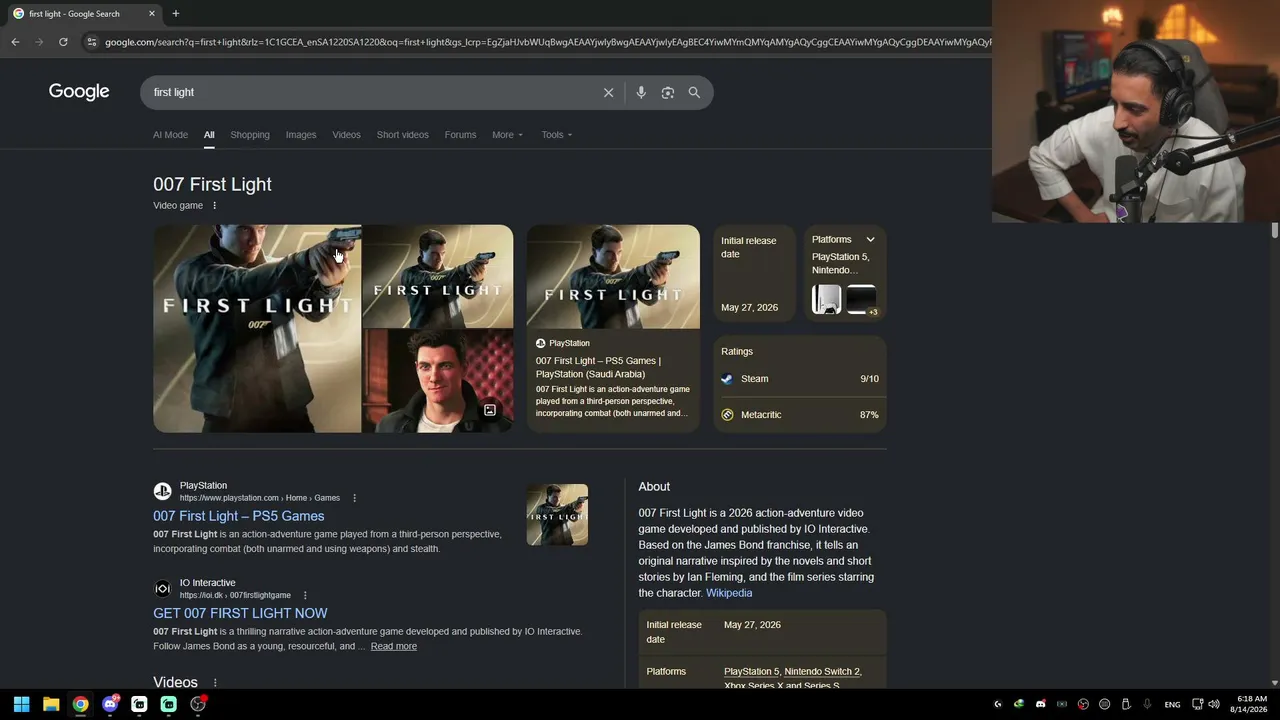The width and height of the screenshot is (1280, 720).
Task: Switch to the Images tab
Action: point(301,135)
